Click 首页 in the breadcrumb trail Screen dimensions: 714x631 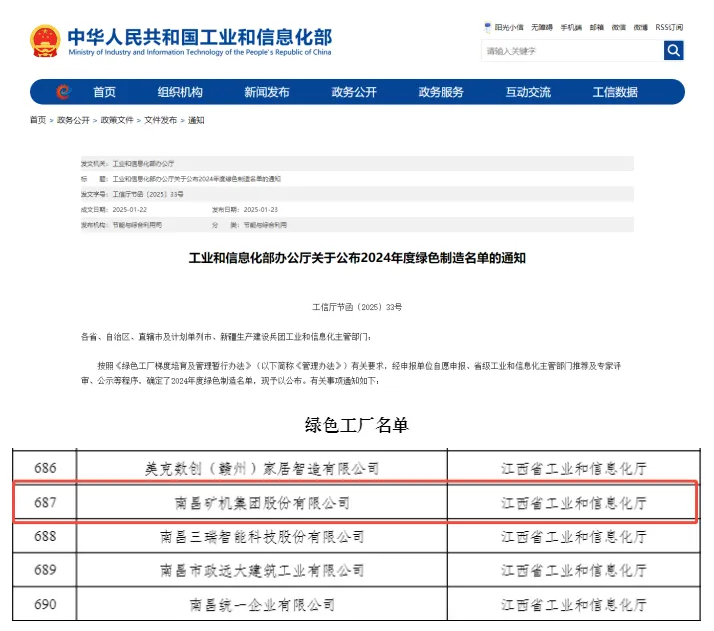(38, 120)
